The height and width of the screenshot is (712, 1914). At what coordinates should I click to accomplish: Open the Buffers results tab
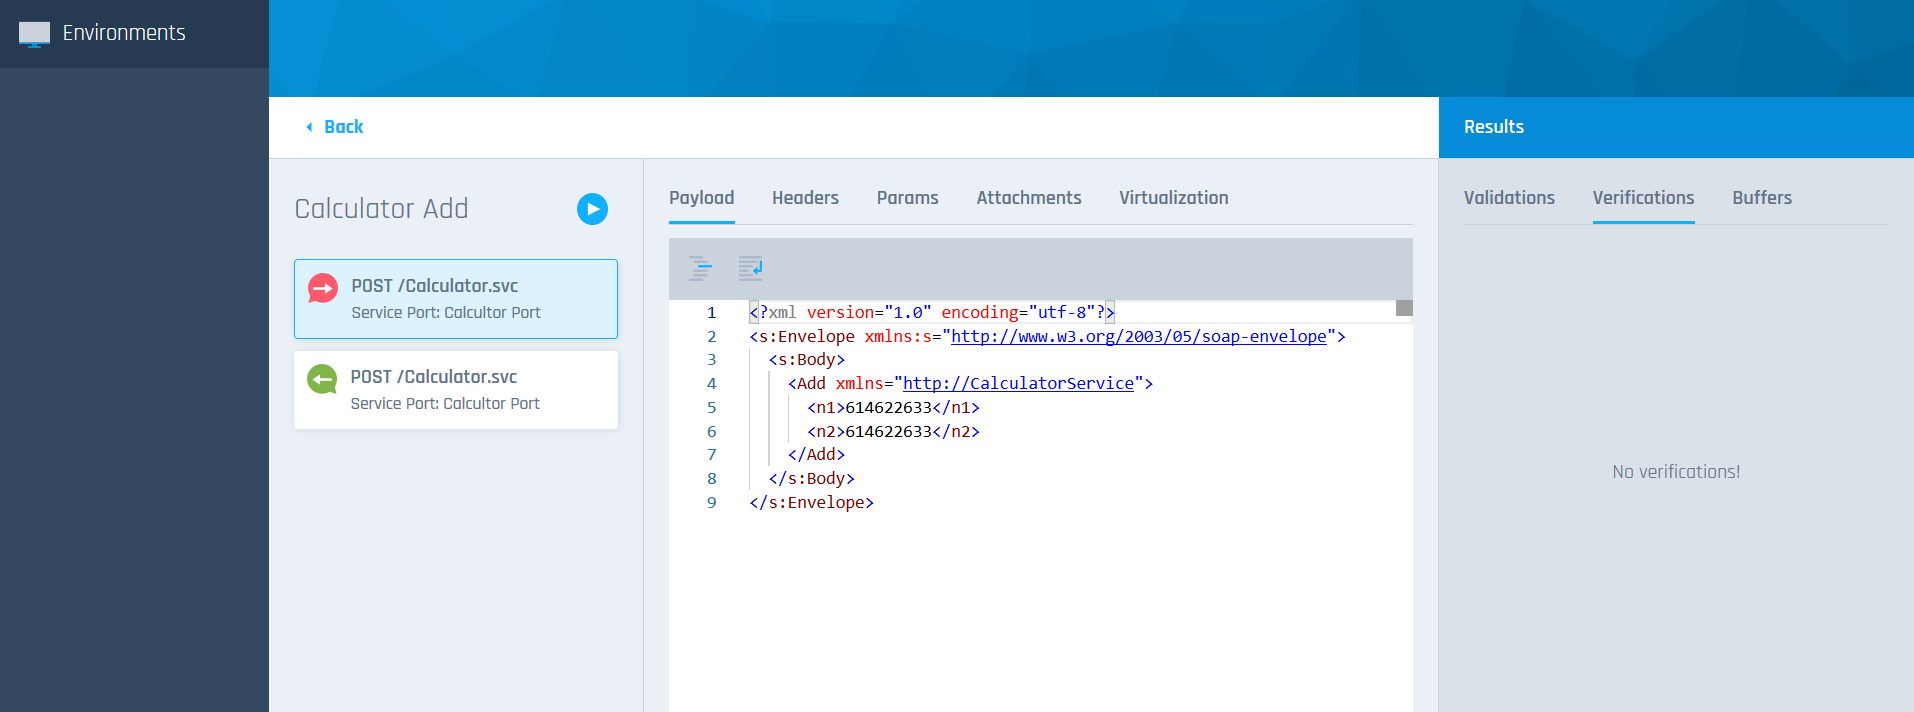point(1761,198)
